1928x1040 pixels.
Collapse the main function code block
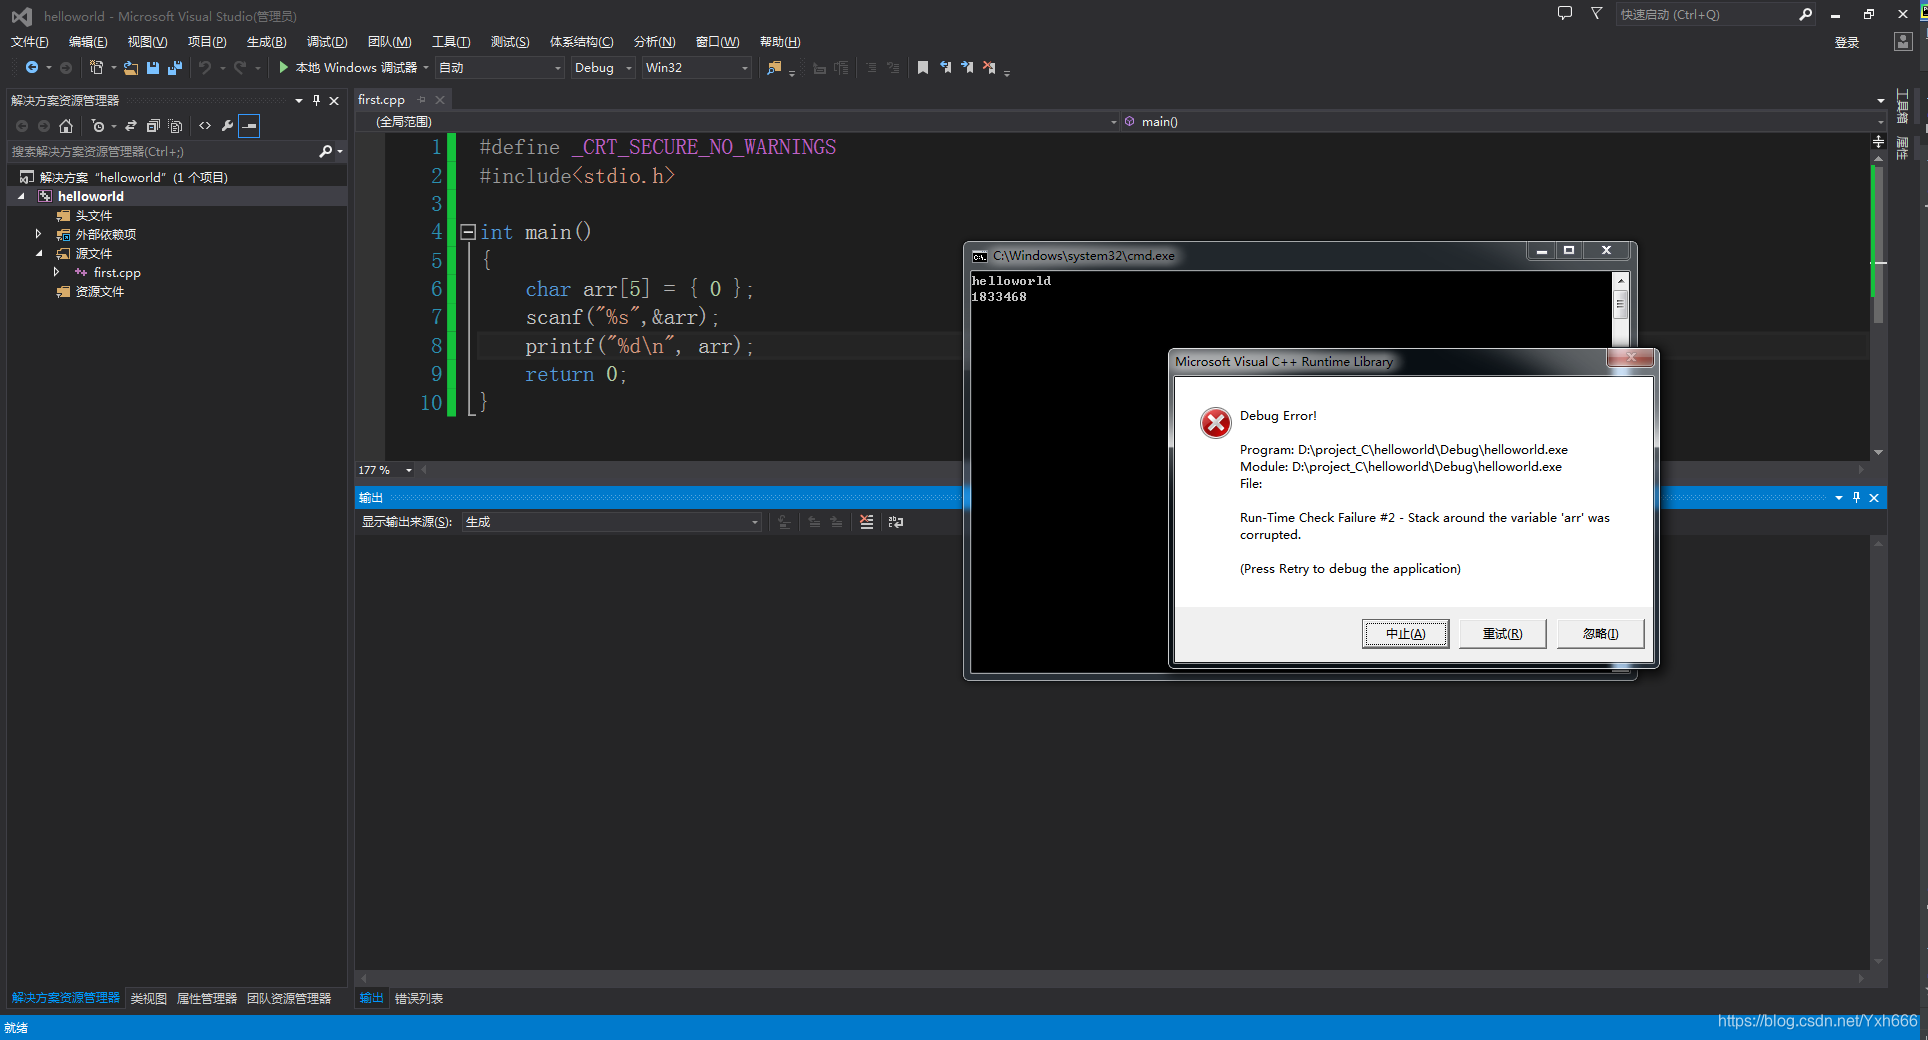tap(467, 232)
